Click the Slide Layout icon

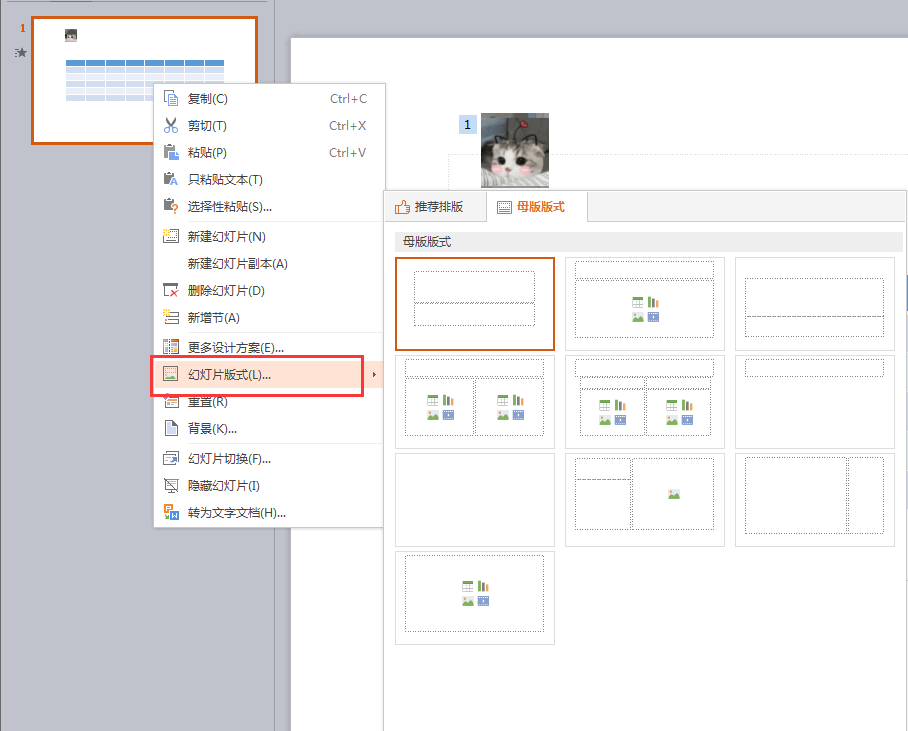[171, 375]
